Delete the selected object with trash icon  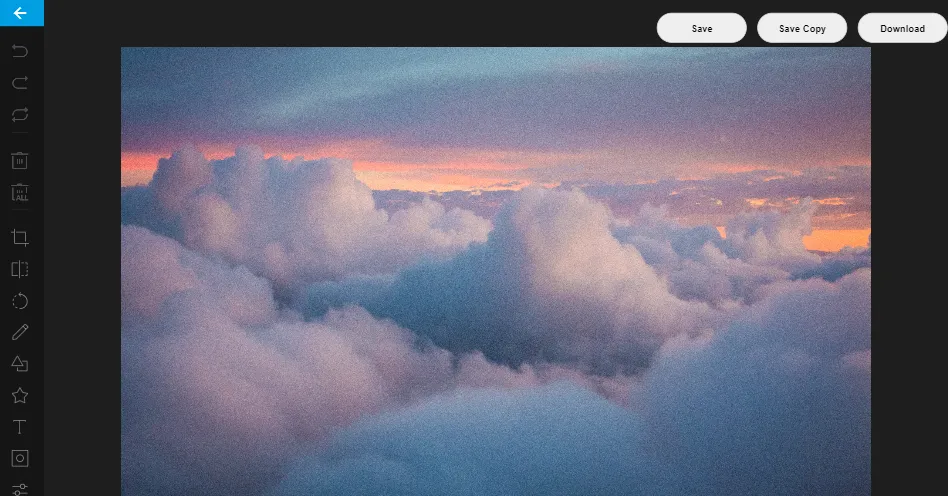(20, 161)
